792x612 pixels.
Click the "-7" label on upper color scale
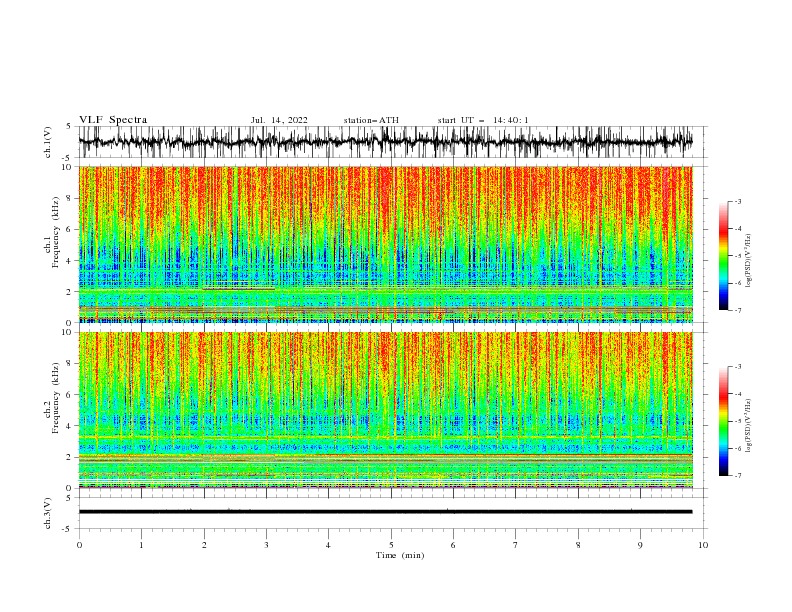(x=738, y=311)
